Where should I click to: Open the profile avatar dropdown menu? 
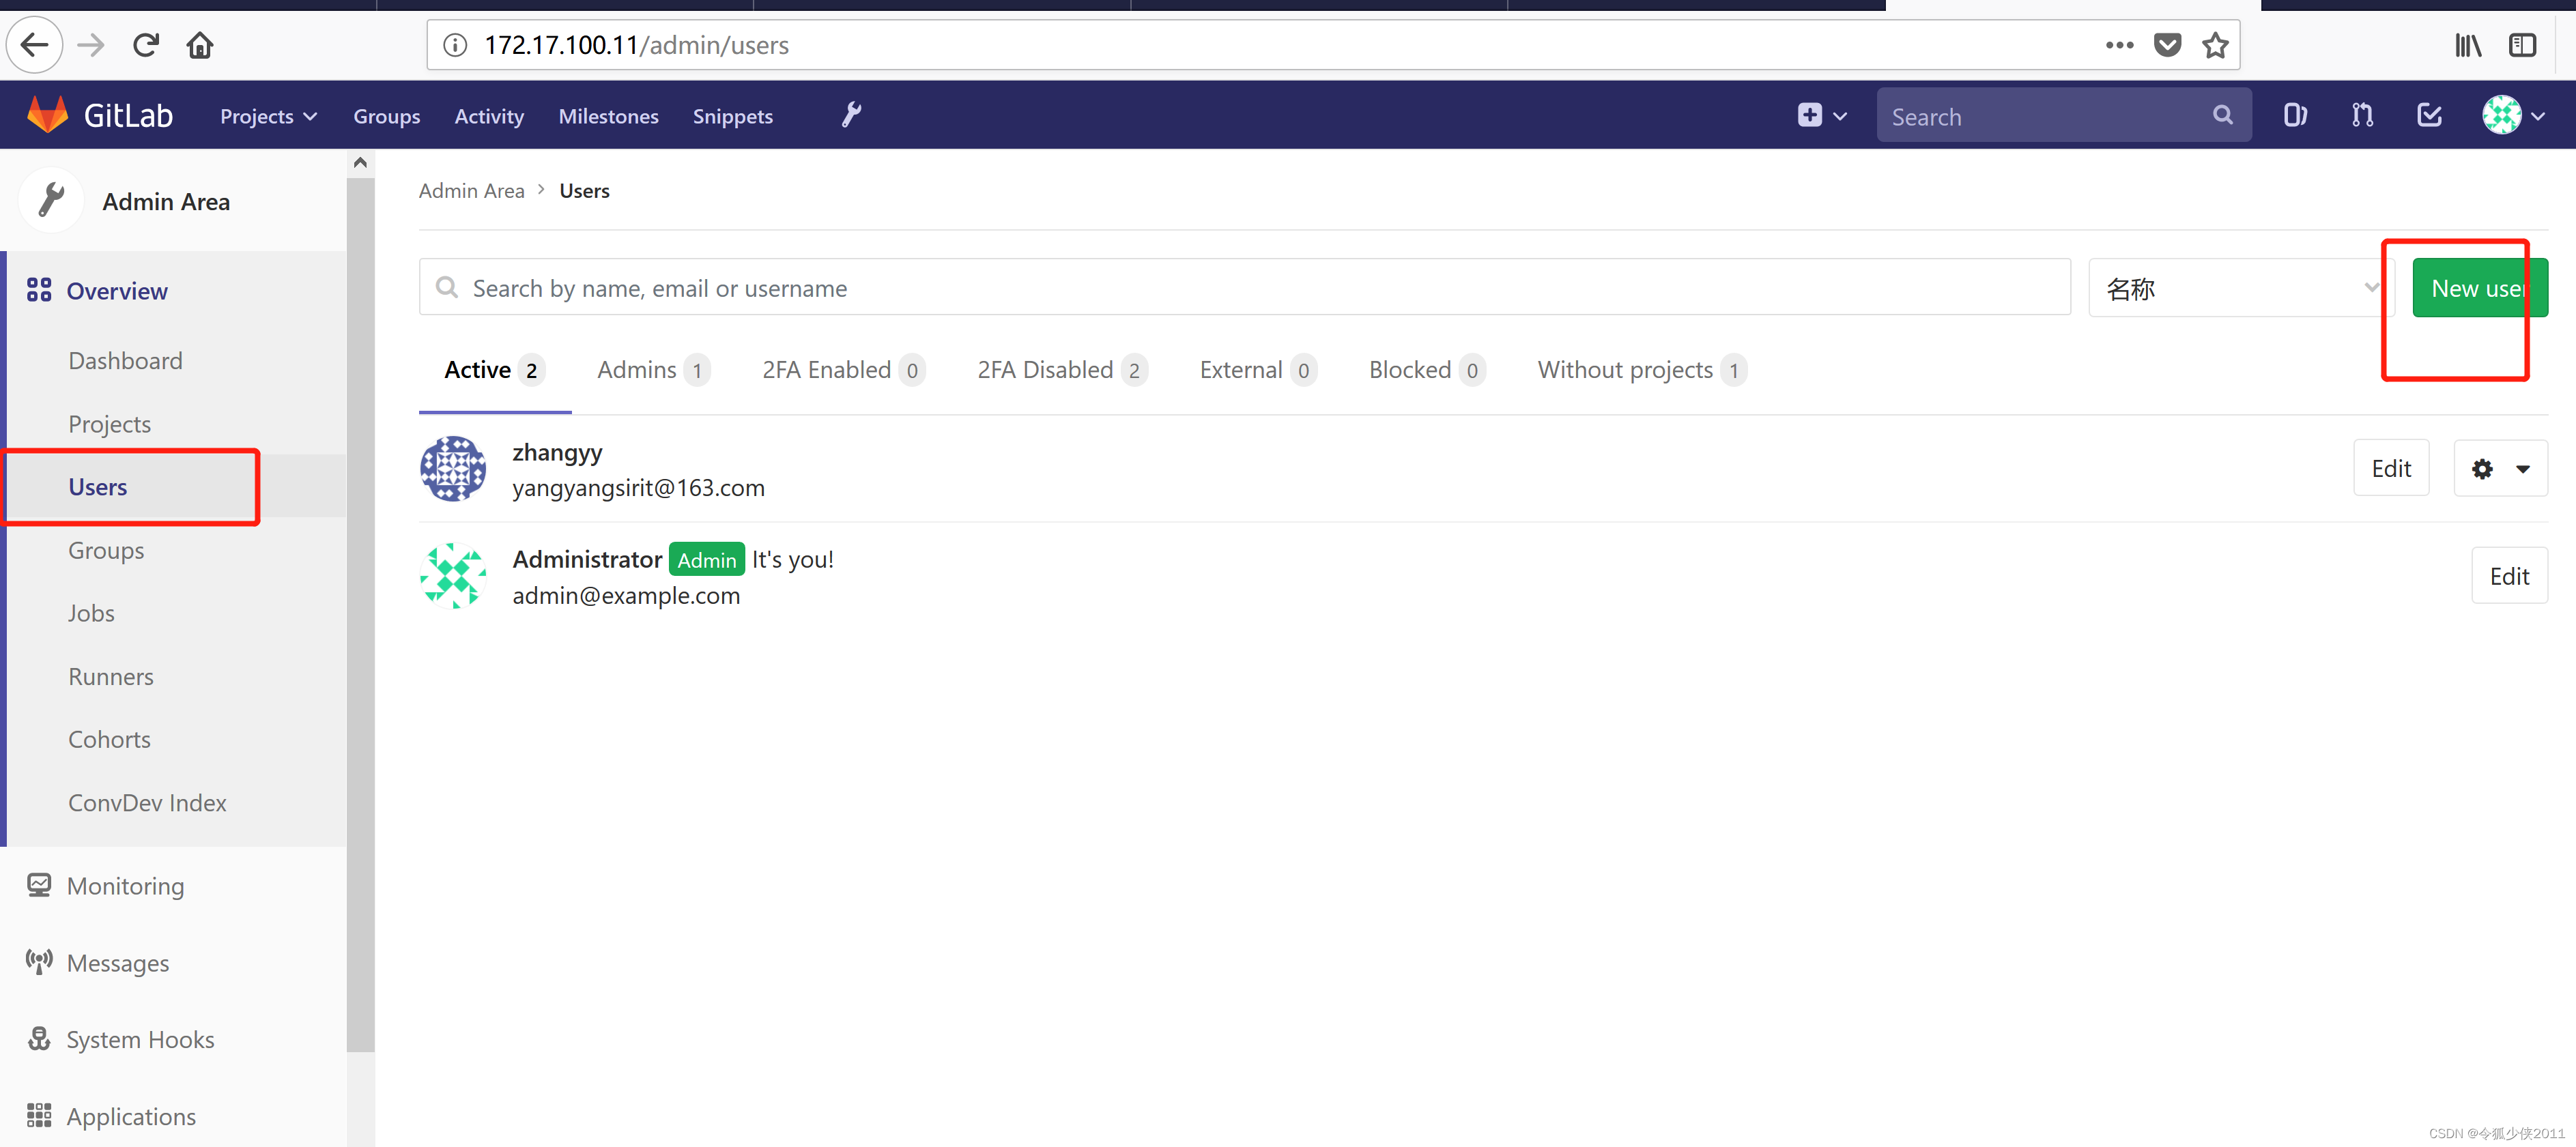click(2513, 115)
